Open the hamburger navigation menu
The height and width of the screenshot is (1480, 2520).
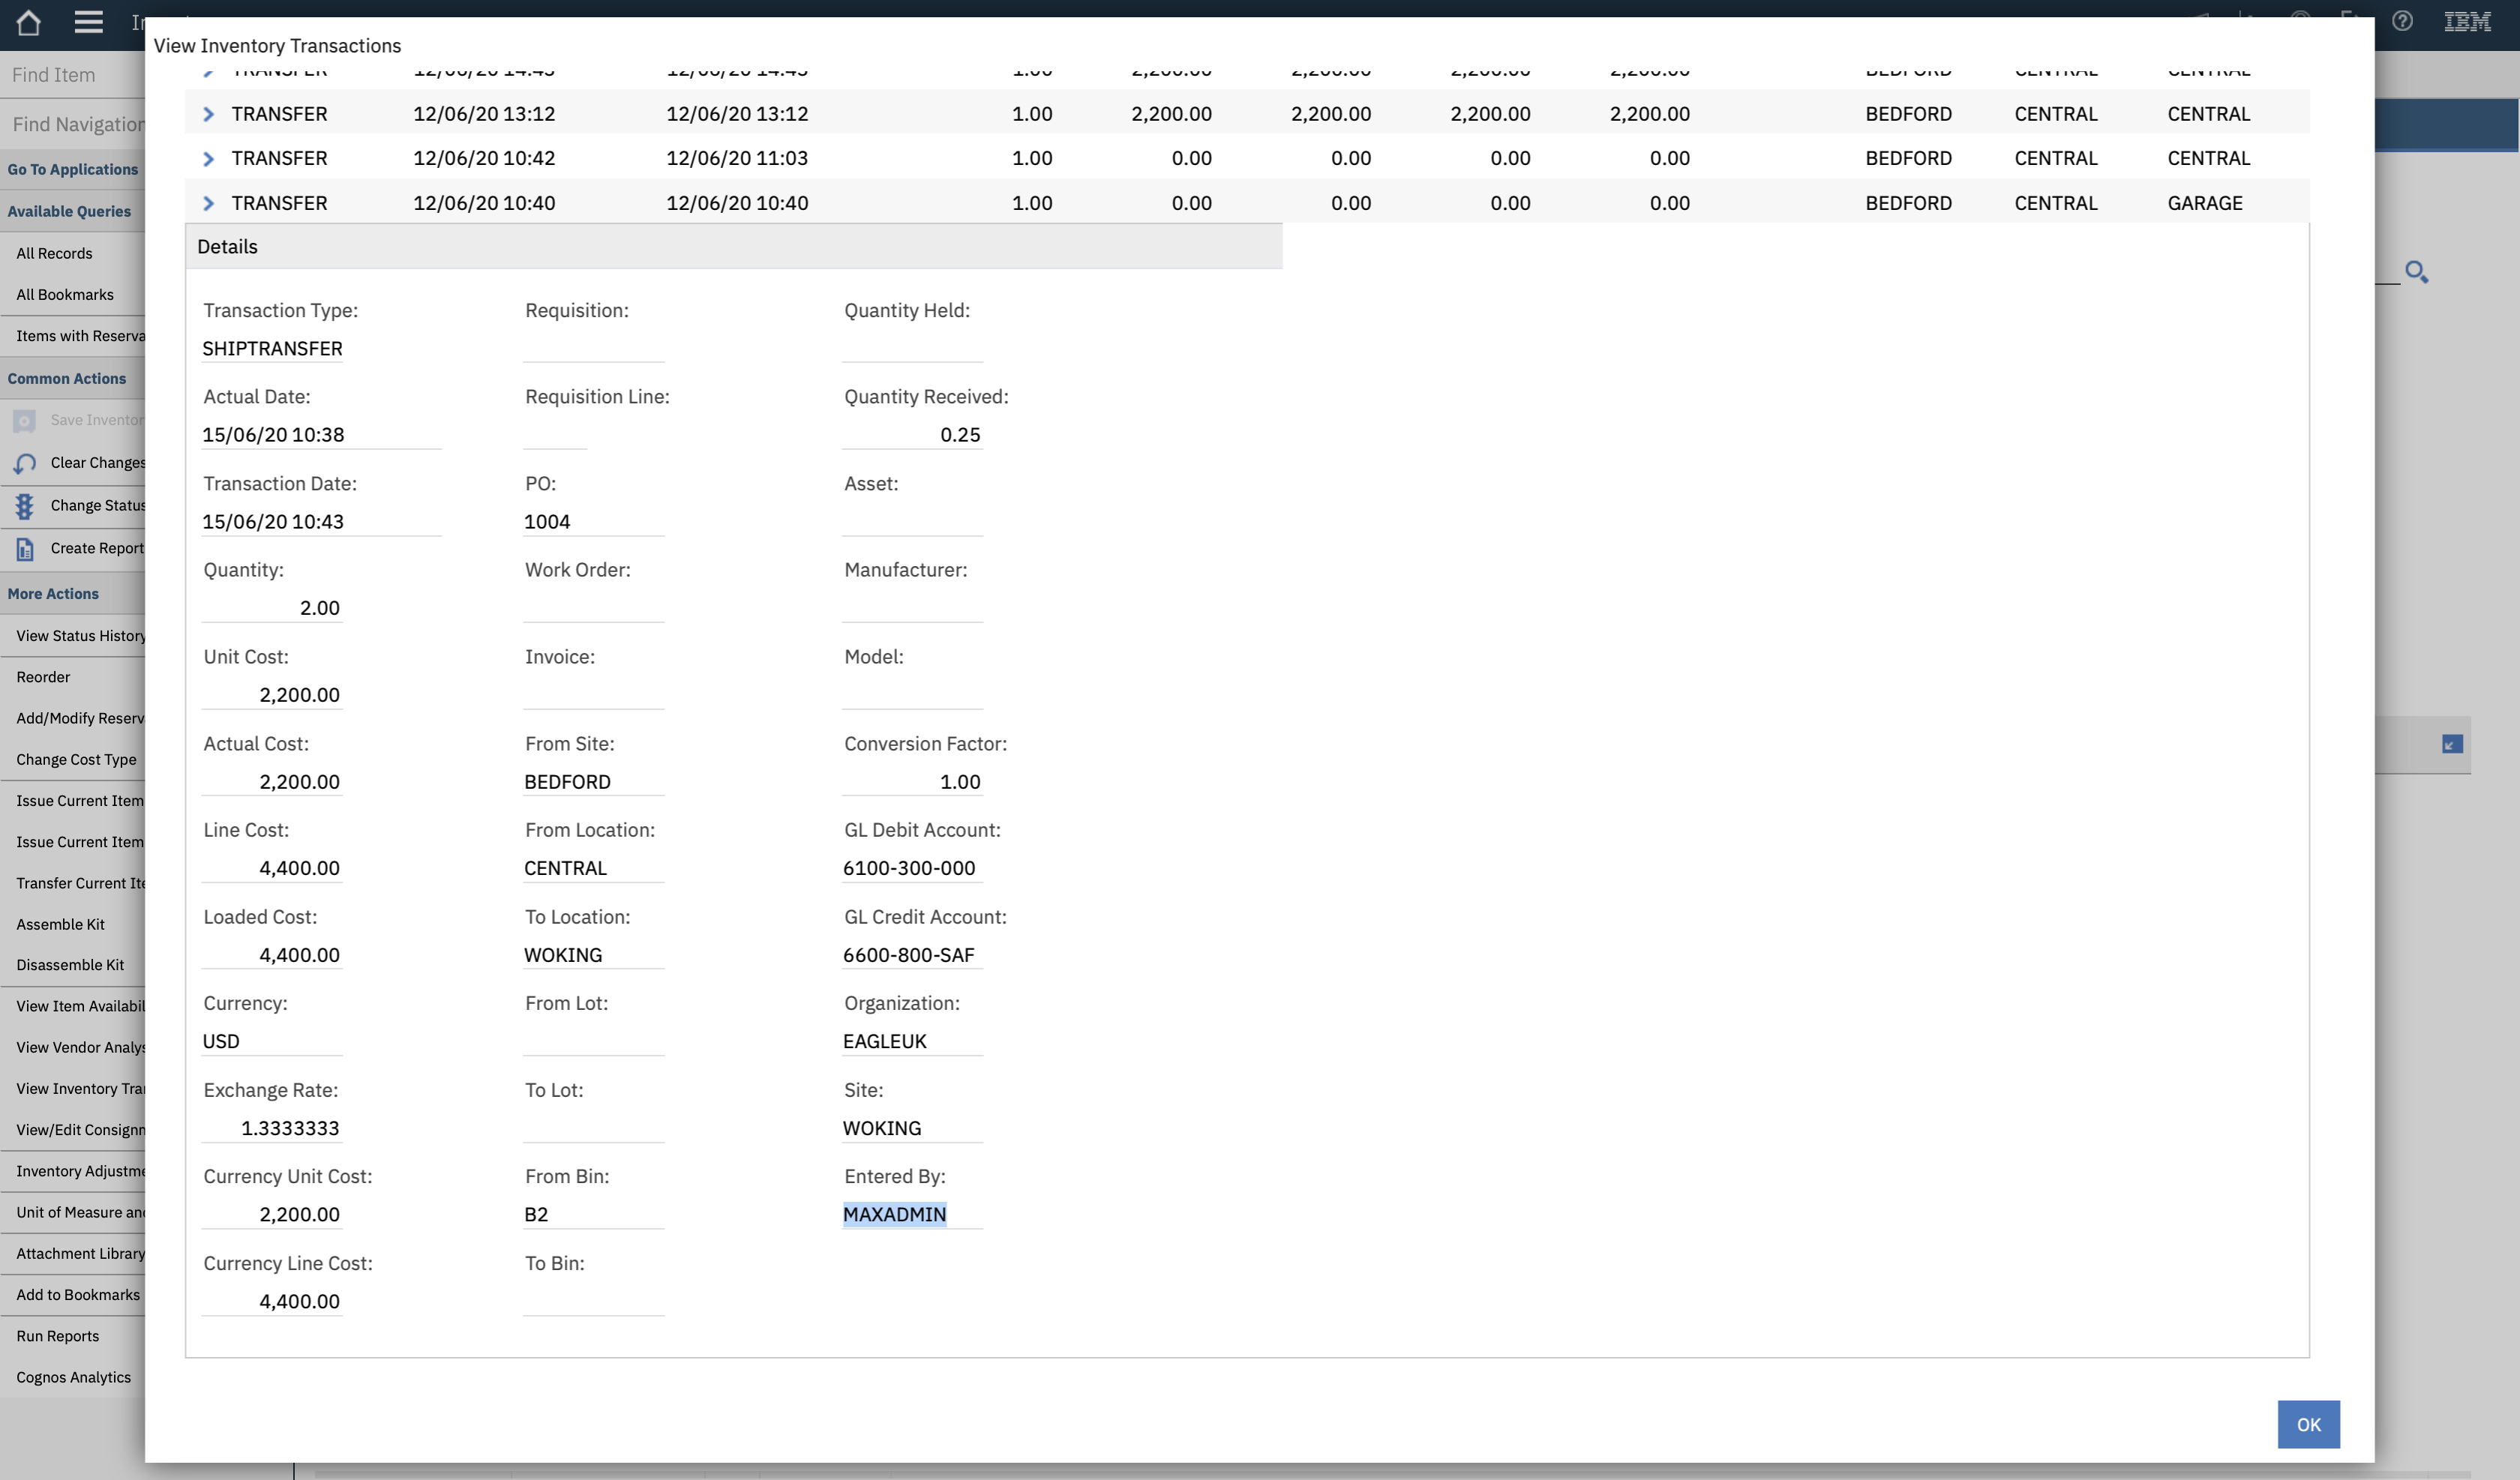[x=88, y=23]
